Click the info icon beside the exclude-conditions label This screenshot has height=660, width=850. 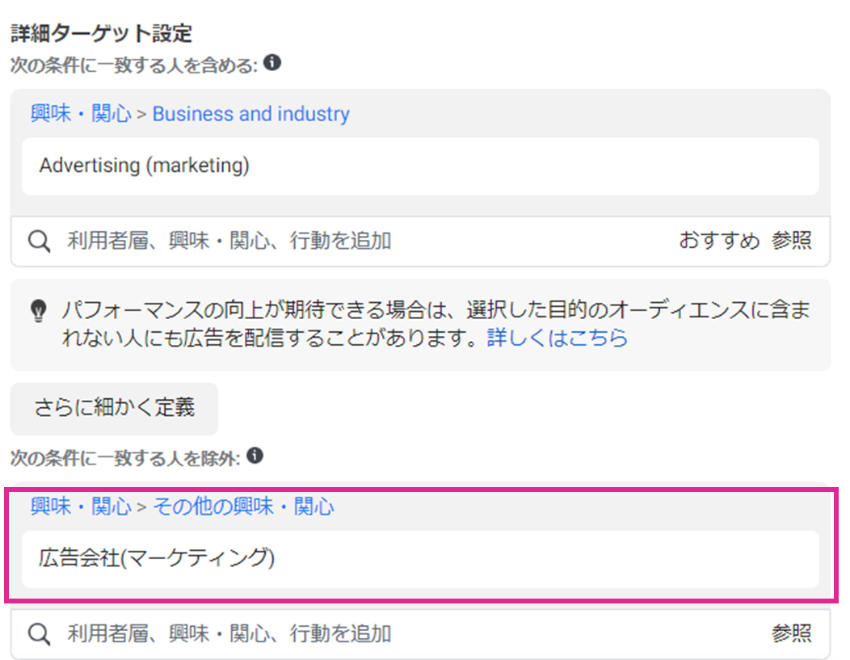click(x=255, y=456)
